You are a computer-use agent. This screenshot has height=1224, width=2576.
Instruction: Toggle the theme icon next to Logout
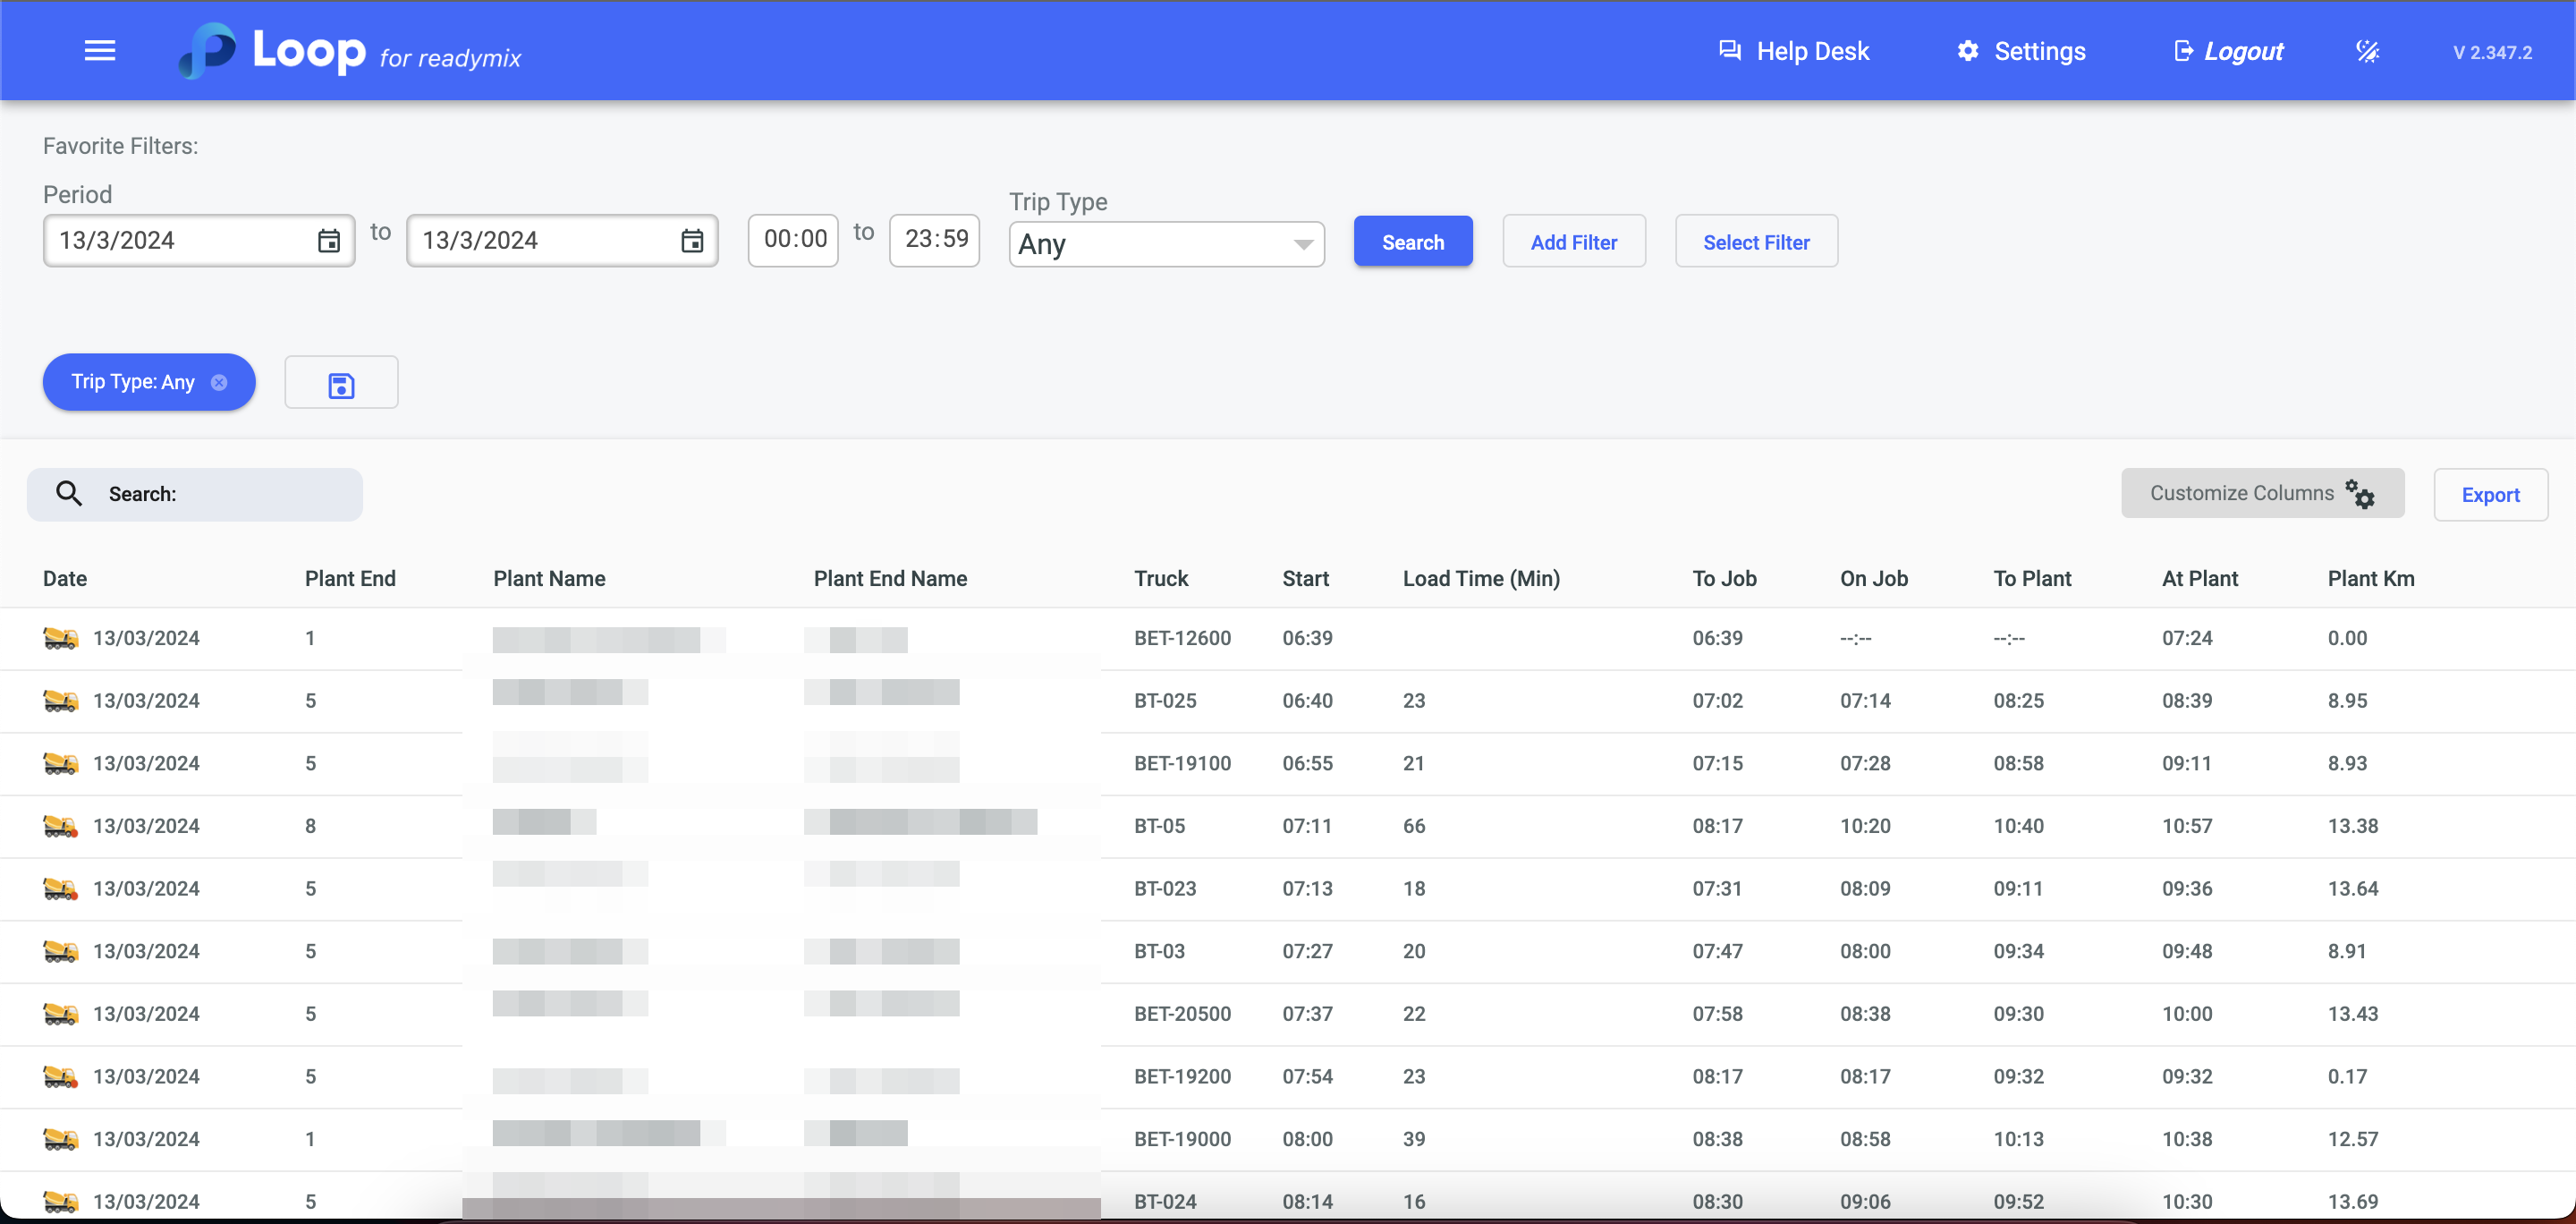(x=2367, y=52)
